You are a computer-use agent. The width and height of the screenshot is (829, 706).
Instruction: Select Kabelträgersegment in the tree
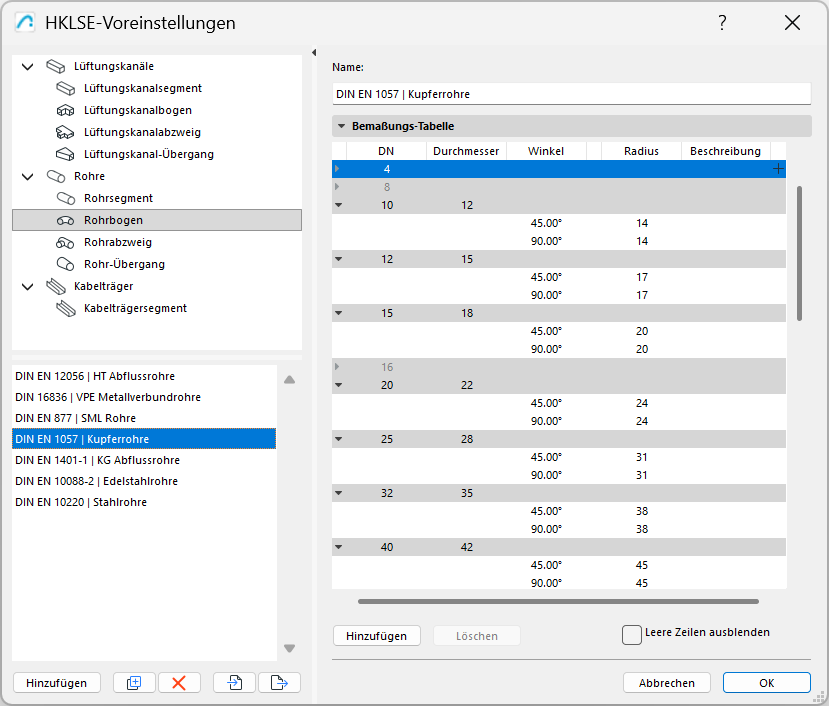(x=135, y=309)
